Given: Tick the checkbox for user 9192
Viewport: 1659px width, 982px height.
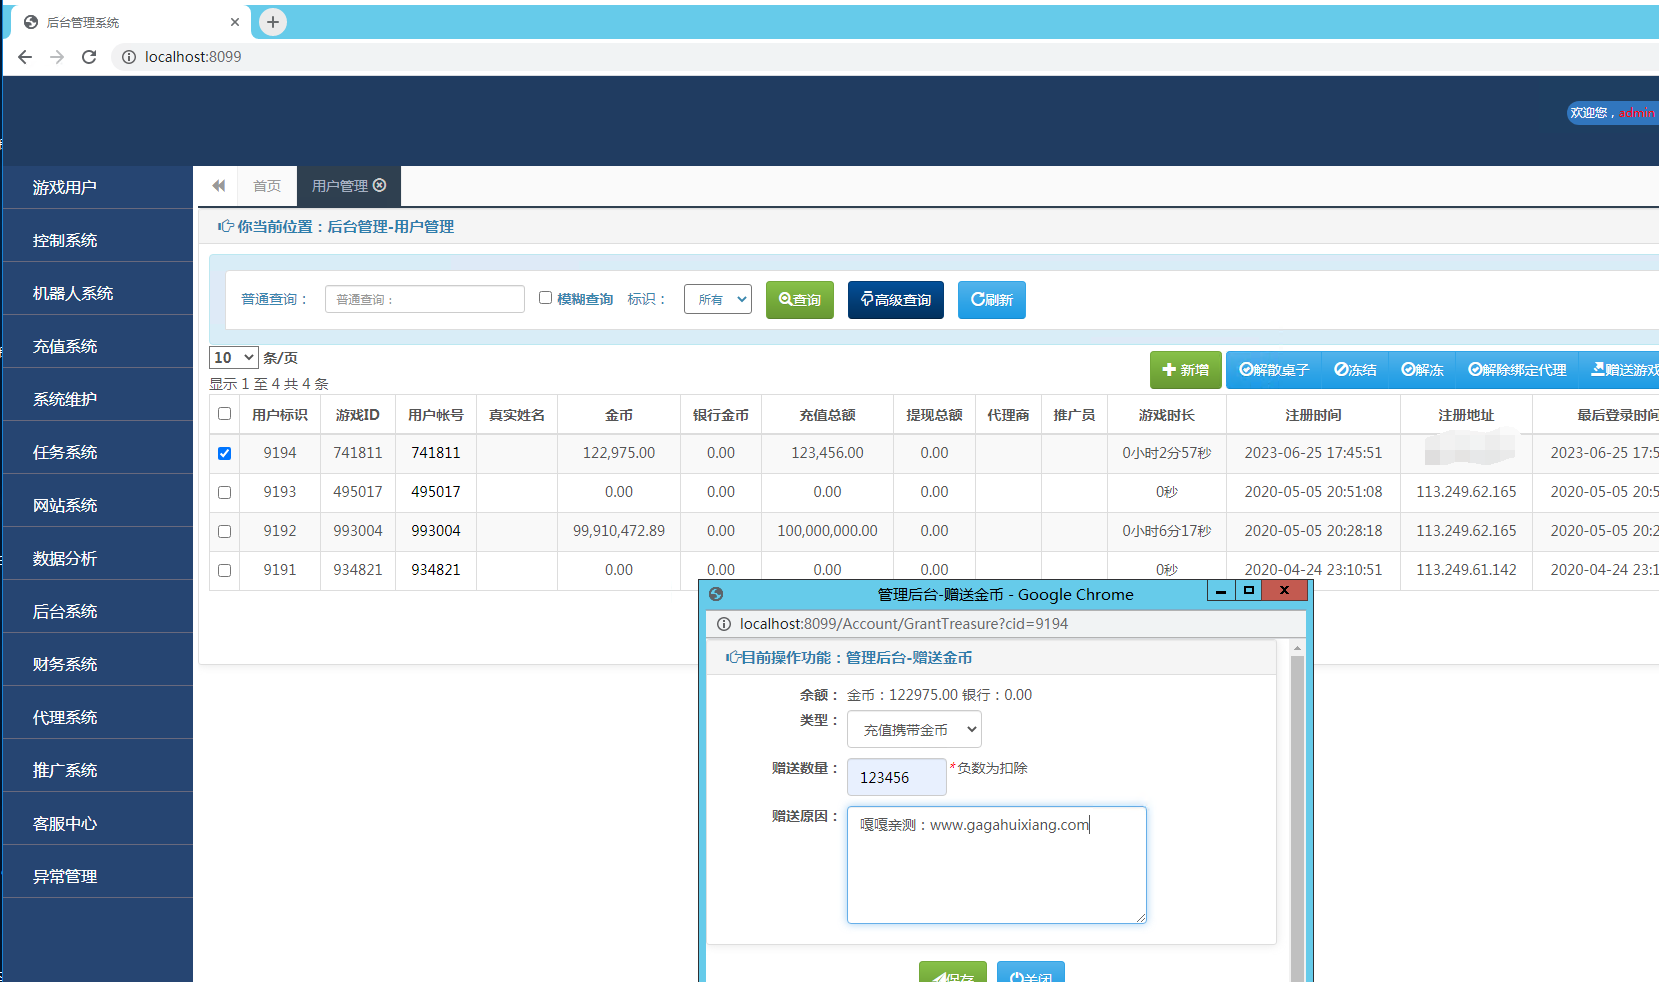Looking at the screenshot, I should (224, 531).
